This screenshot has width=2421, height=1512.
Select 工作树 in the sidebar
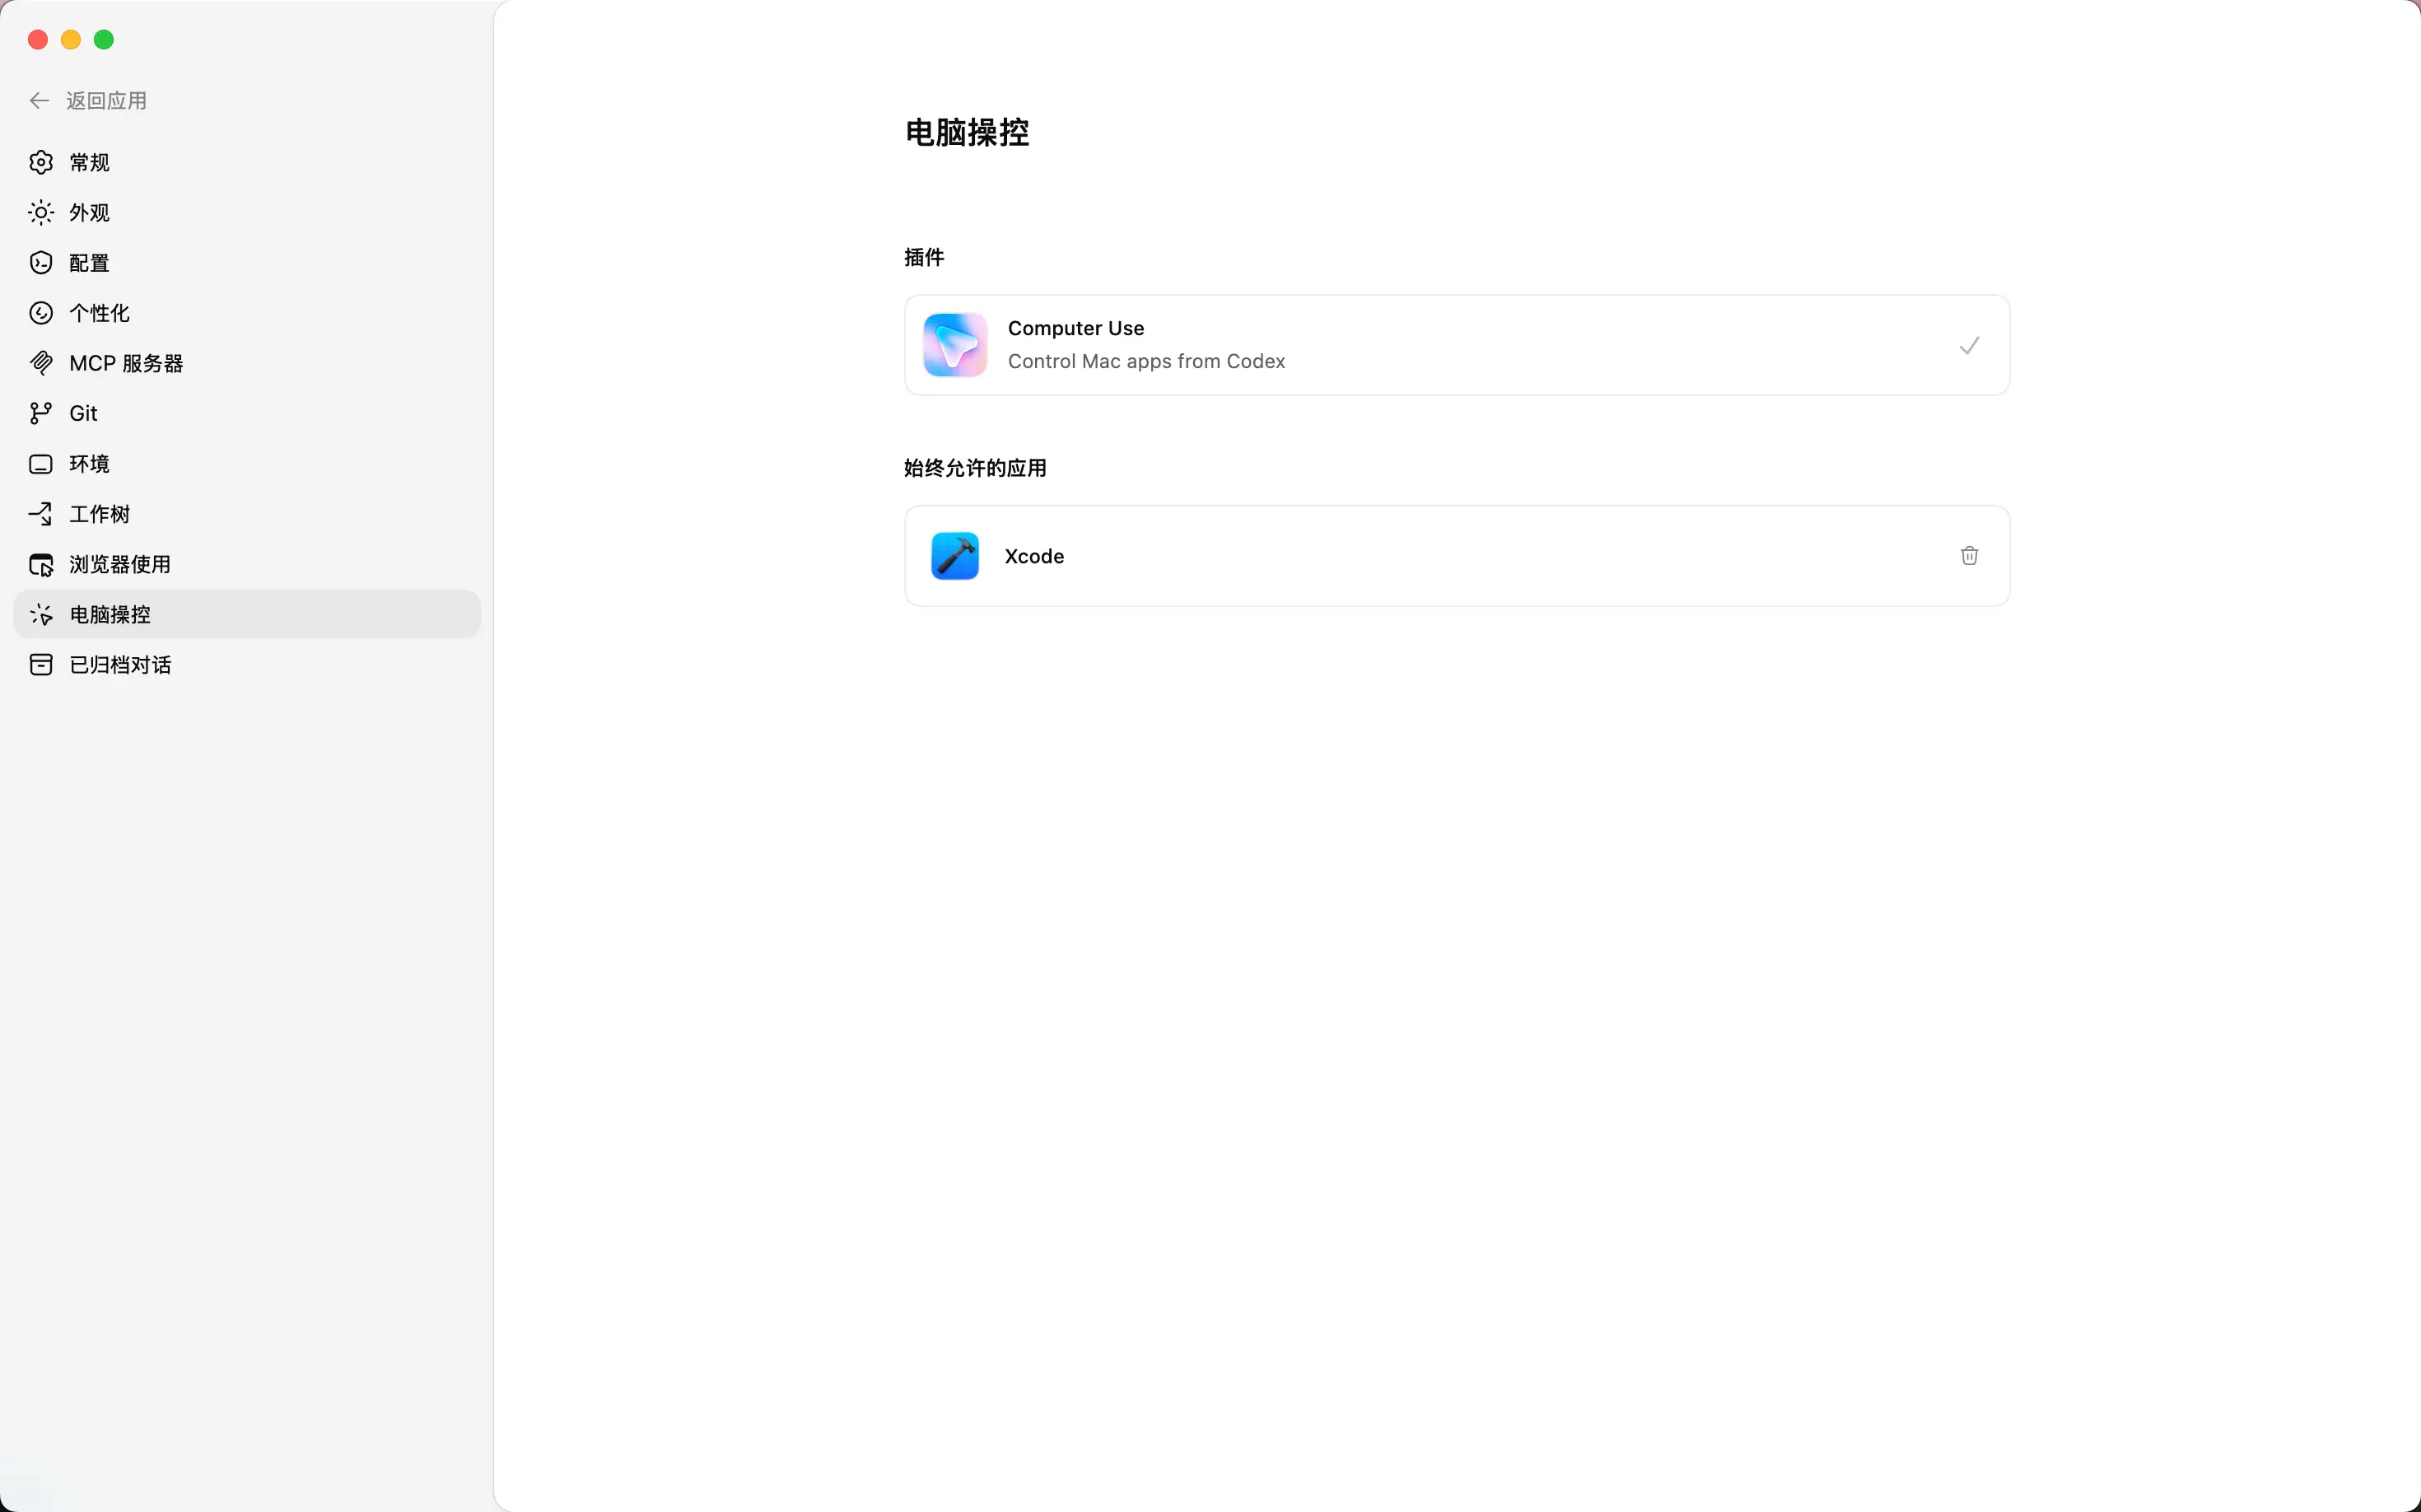99,514
